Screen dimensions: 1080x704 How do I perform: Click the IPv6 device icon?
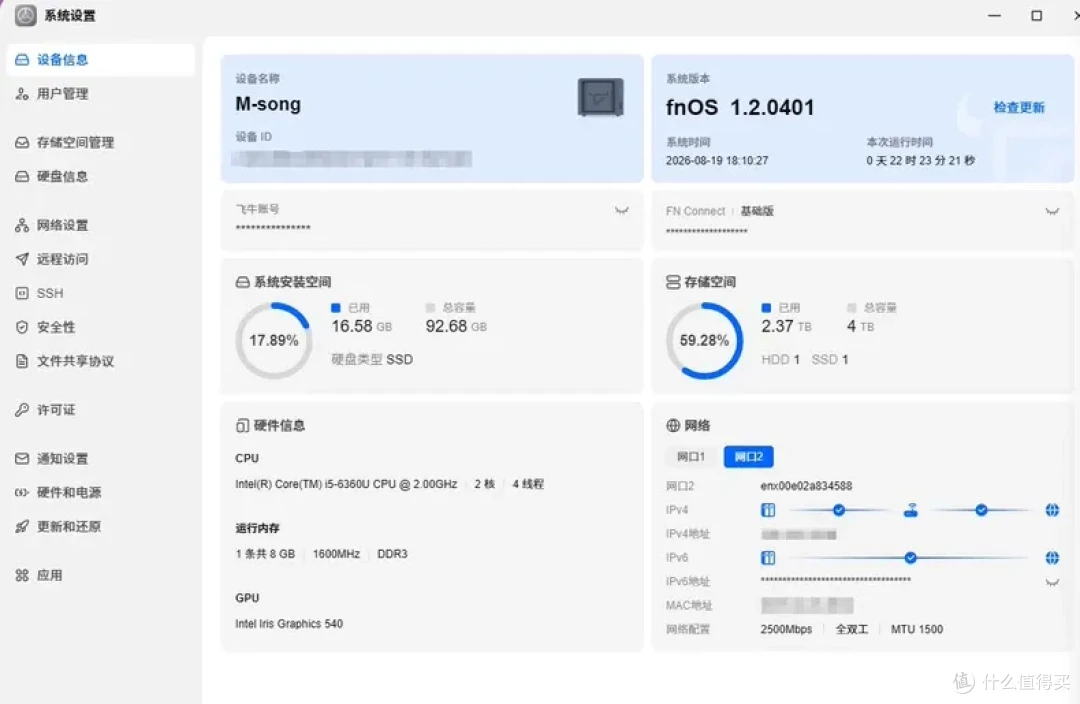(x=768, y=558)
